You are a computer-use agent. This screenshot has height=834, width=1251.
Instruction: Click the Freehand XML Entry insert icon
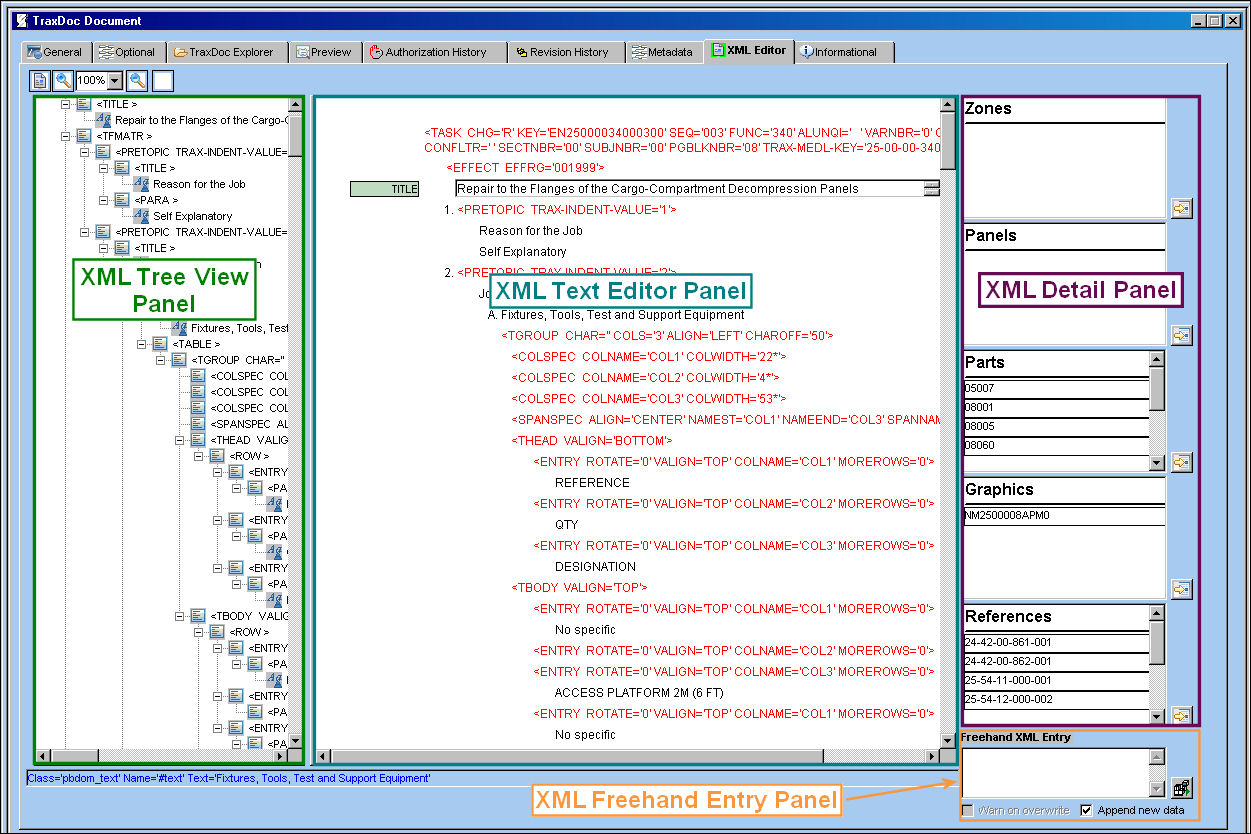pos(1182,787)
